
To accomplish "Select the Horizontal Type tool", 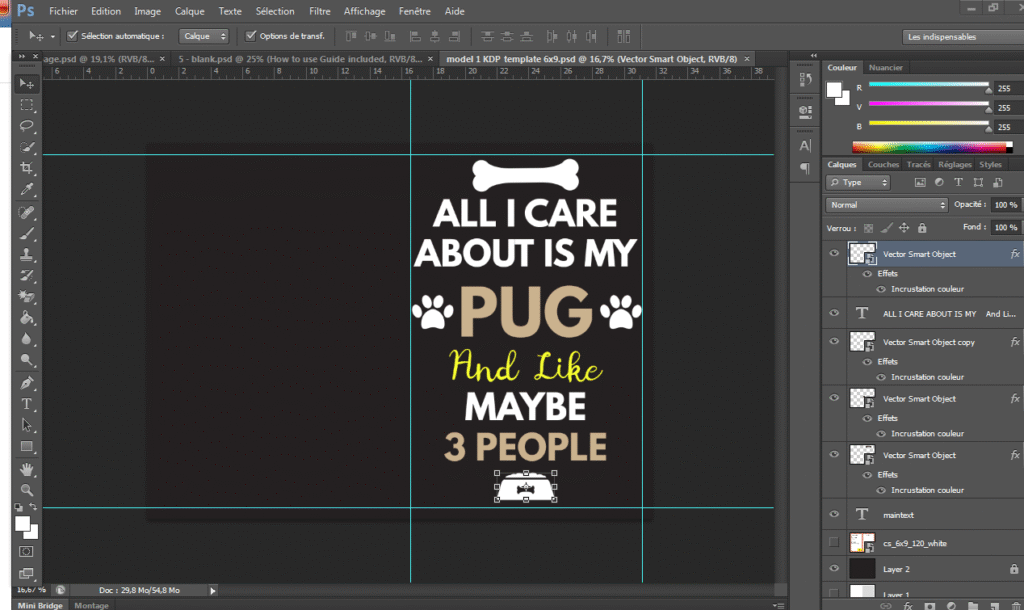I will 27,404.
